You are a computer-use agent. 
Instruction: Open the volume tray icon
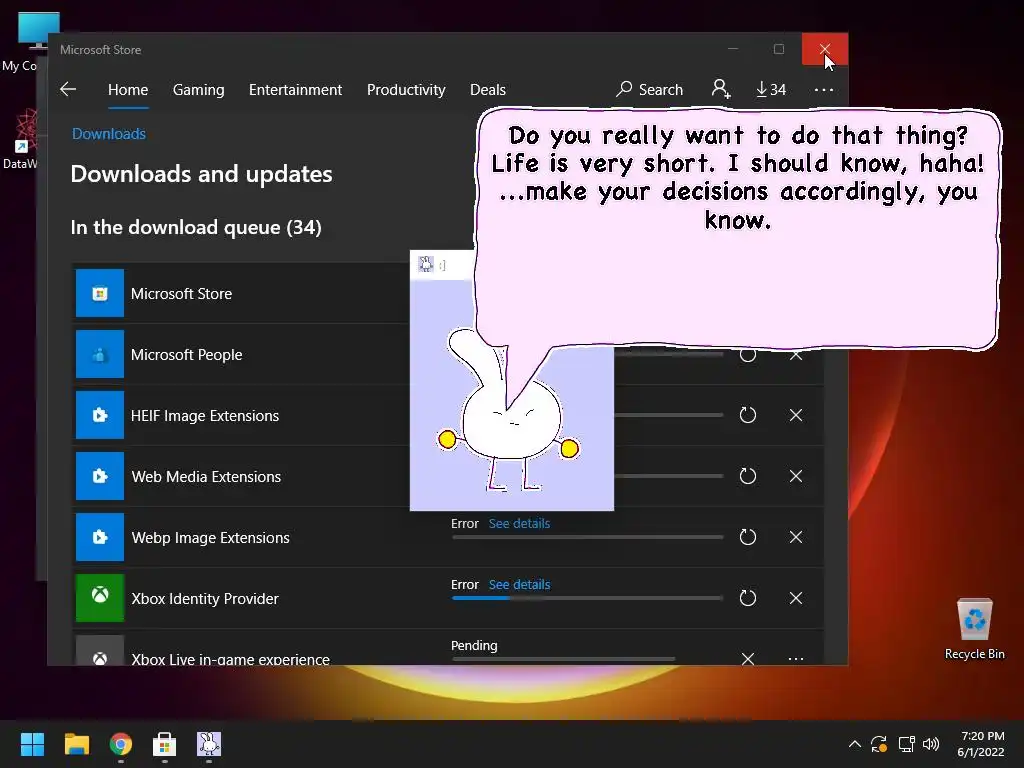931,744
